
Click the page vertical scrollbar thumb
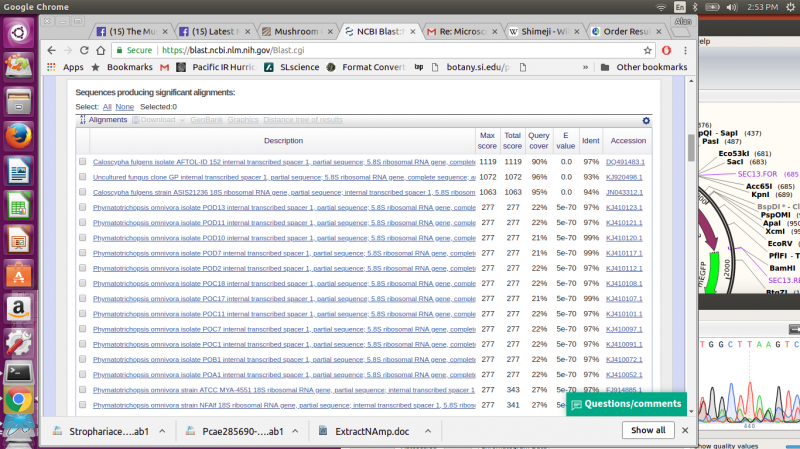(x=691, y=147)
